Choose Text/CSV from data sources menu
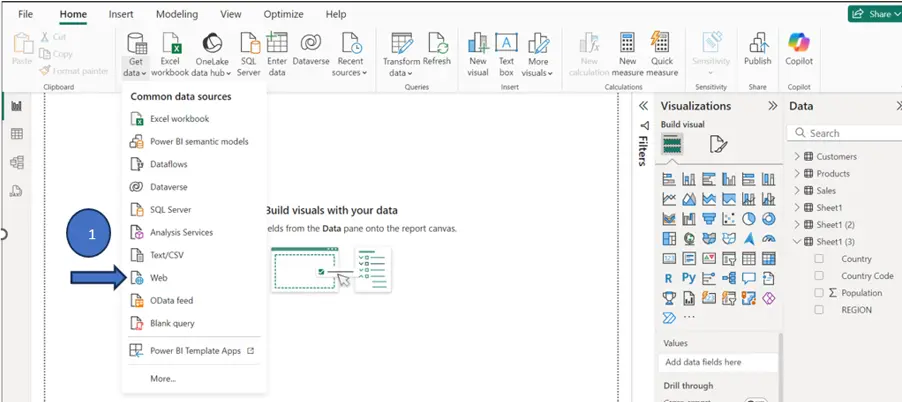The height and width of the screenshot is (402, 902). [192, 255]
